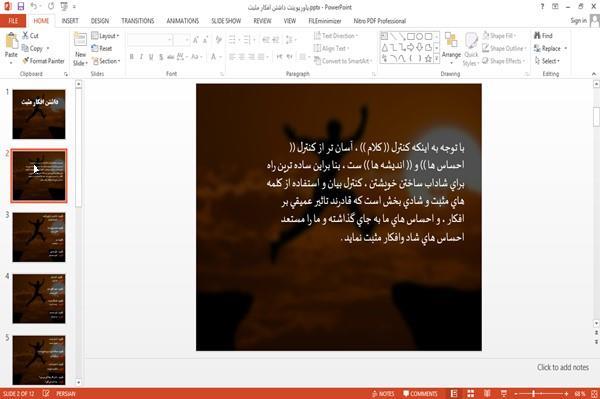600x399 pixels.
Task: Open the Copy dropdown arrow
Action: click(x=48, y=48)
